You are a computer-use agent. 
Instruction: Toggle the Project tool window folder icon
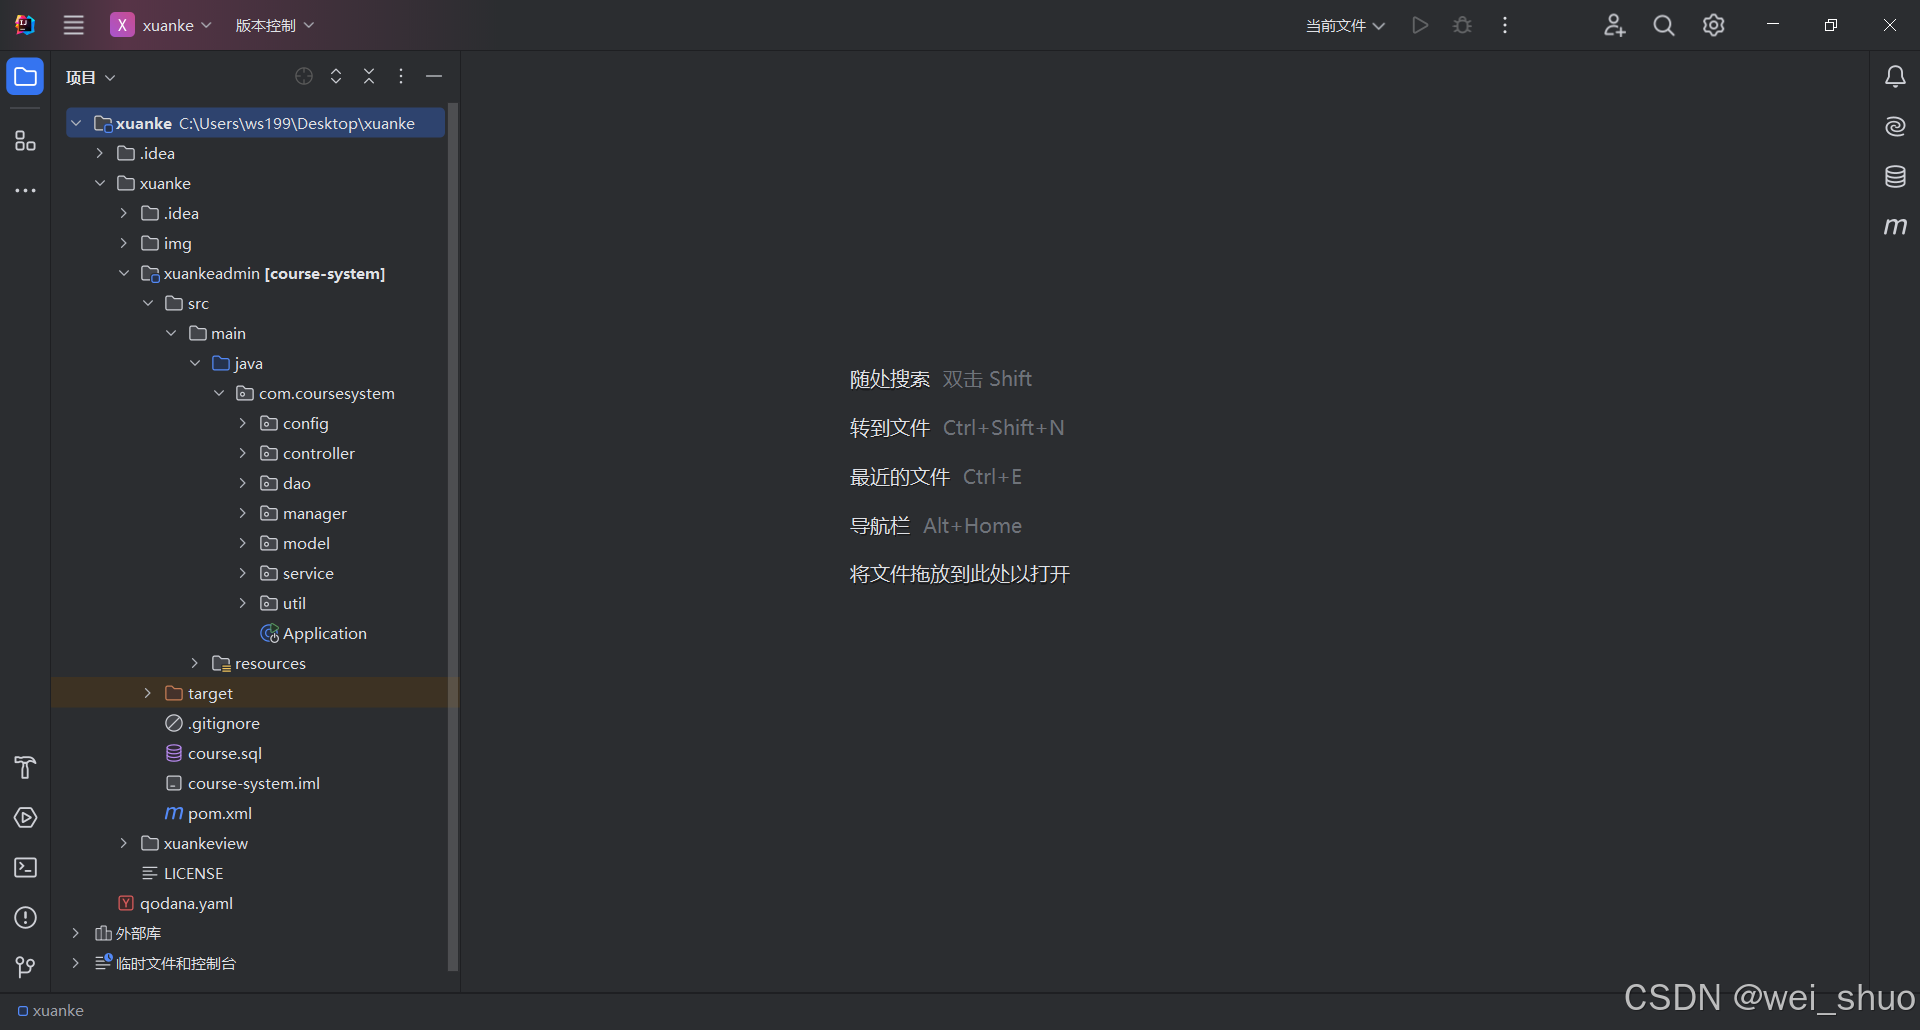pyautogui.click(x=25, y=77)
